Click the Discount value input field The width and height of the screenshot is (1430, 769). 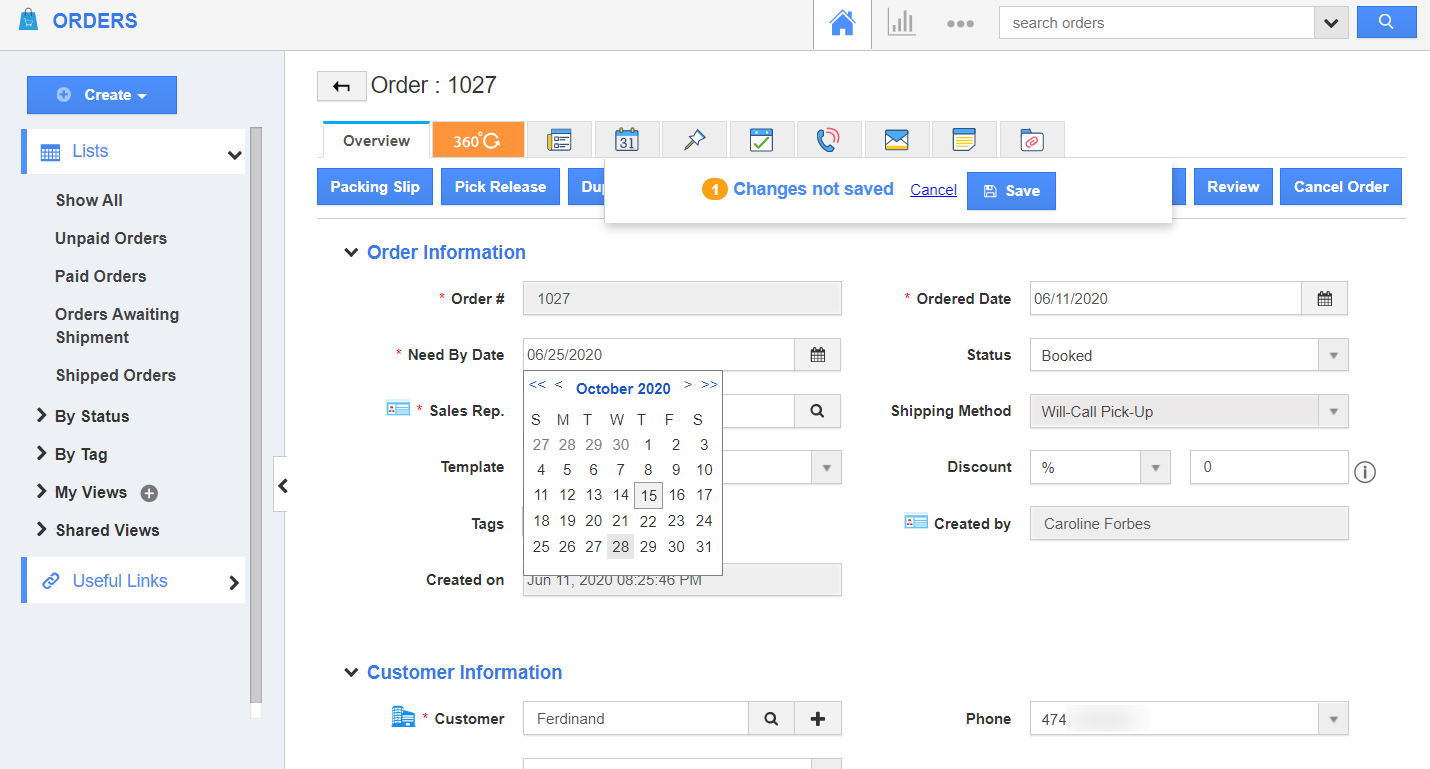[1269, 467]
